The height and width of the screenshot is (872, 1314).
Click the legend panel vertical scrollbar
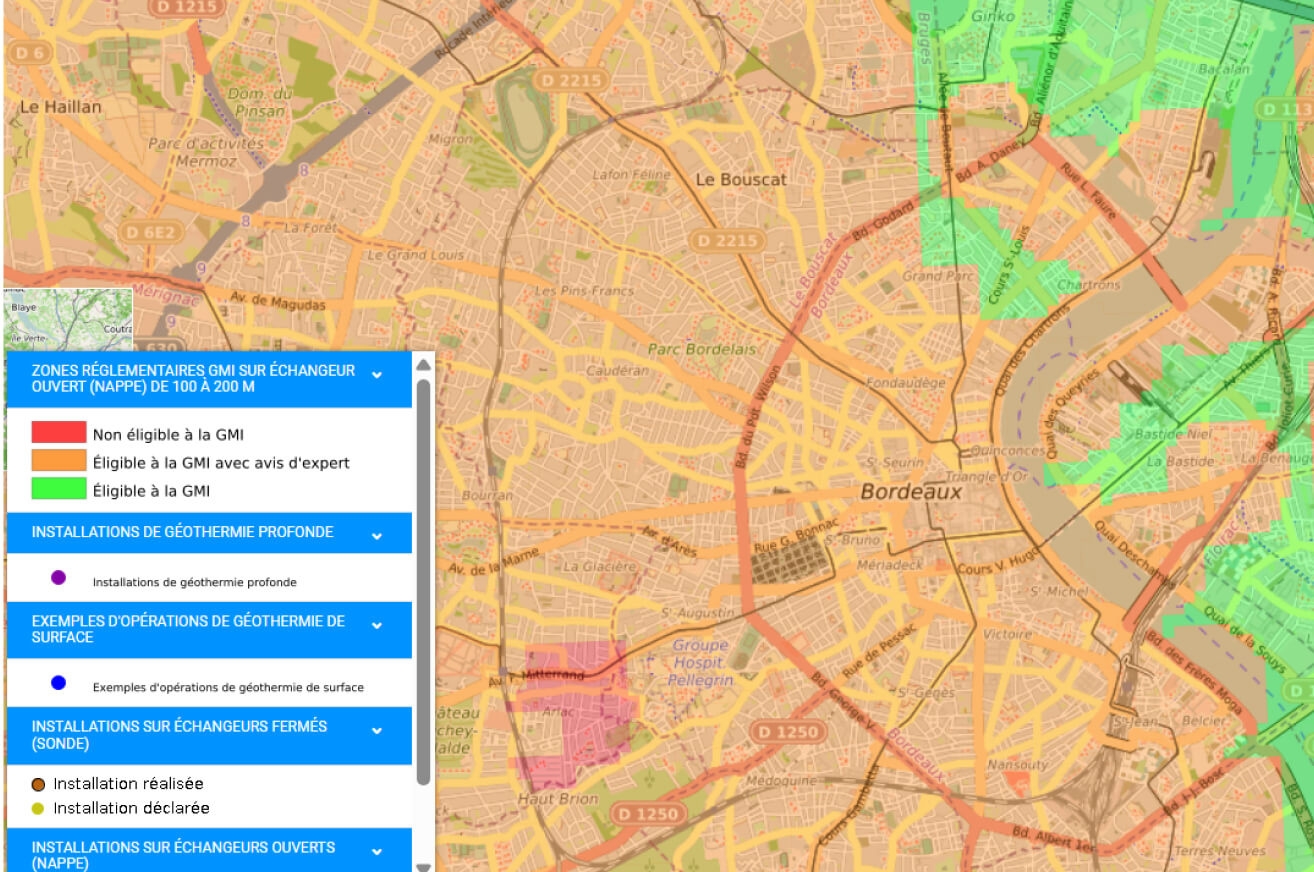pos(424,580)
